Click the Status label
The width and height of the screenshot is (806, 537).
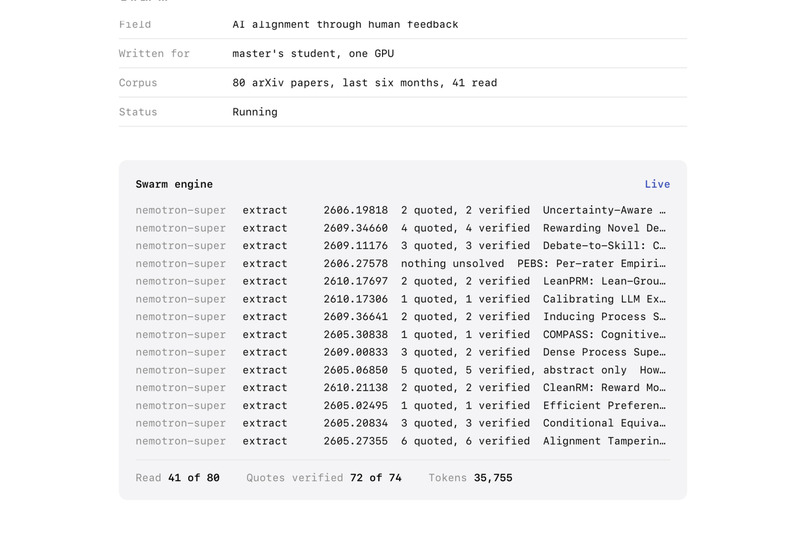point(138,112)
